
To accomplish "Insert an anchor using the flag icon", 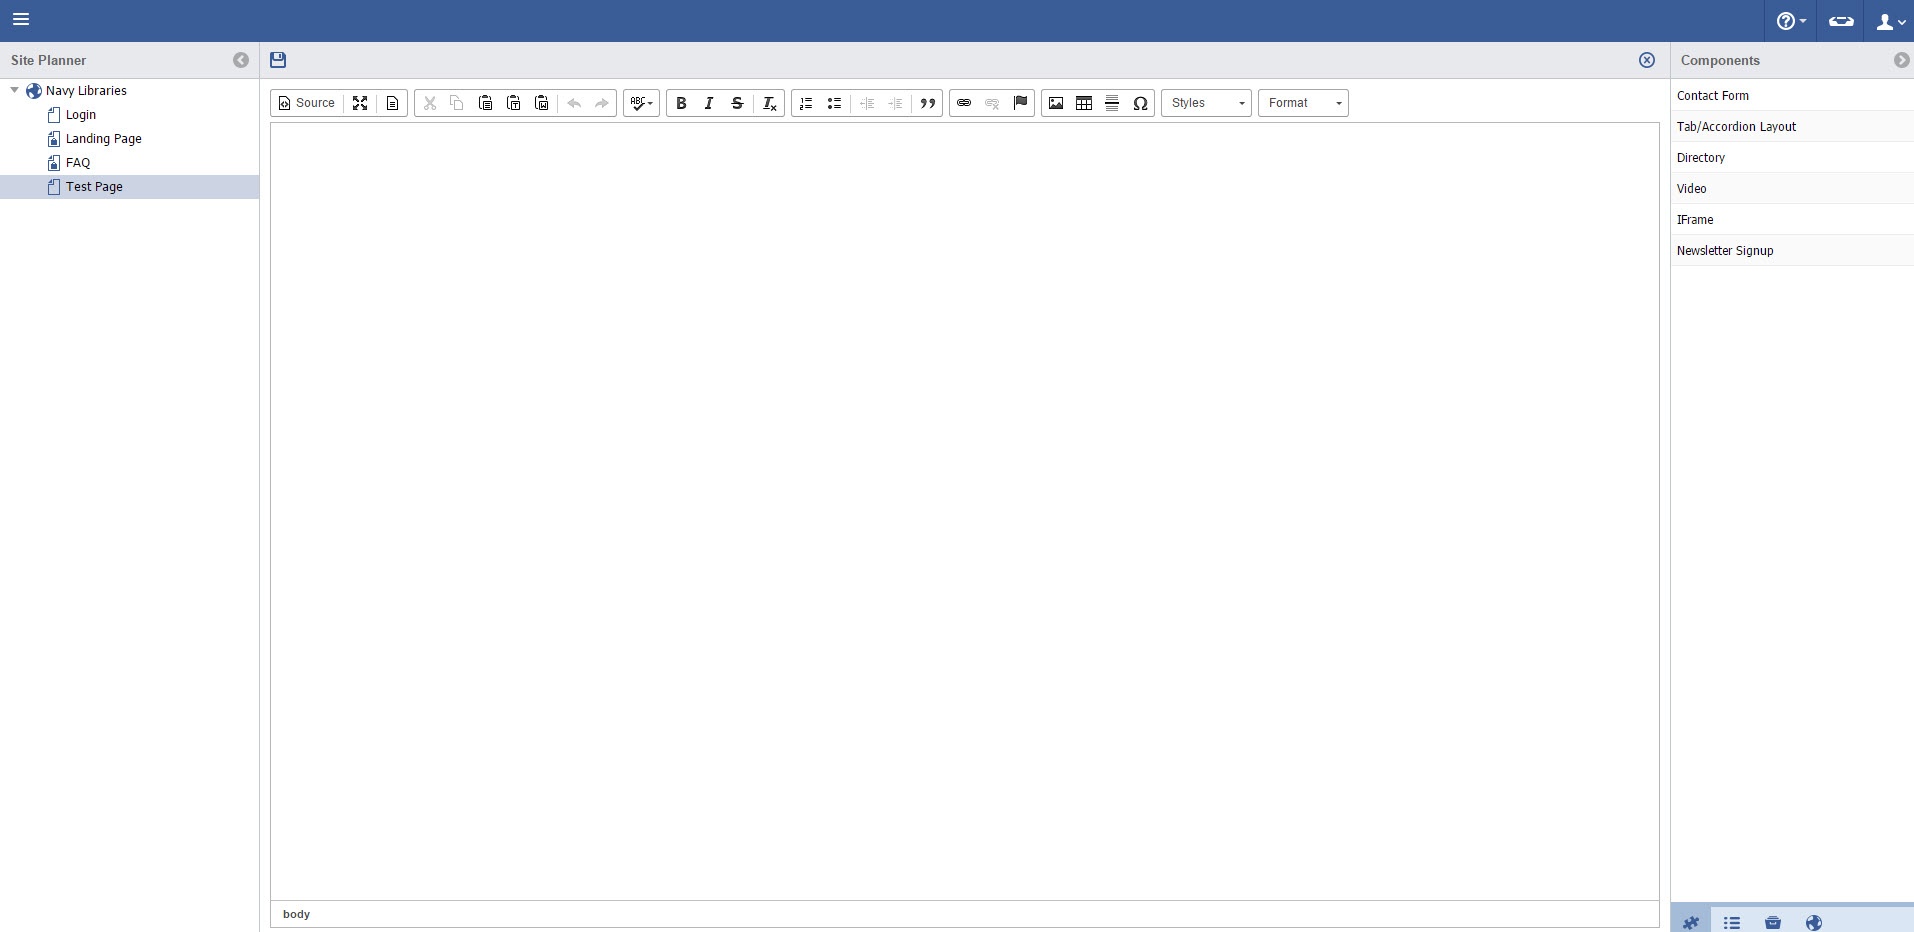I will [x=1020, y=103].
